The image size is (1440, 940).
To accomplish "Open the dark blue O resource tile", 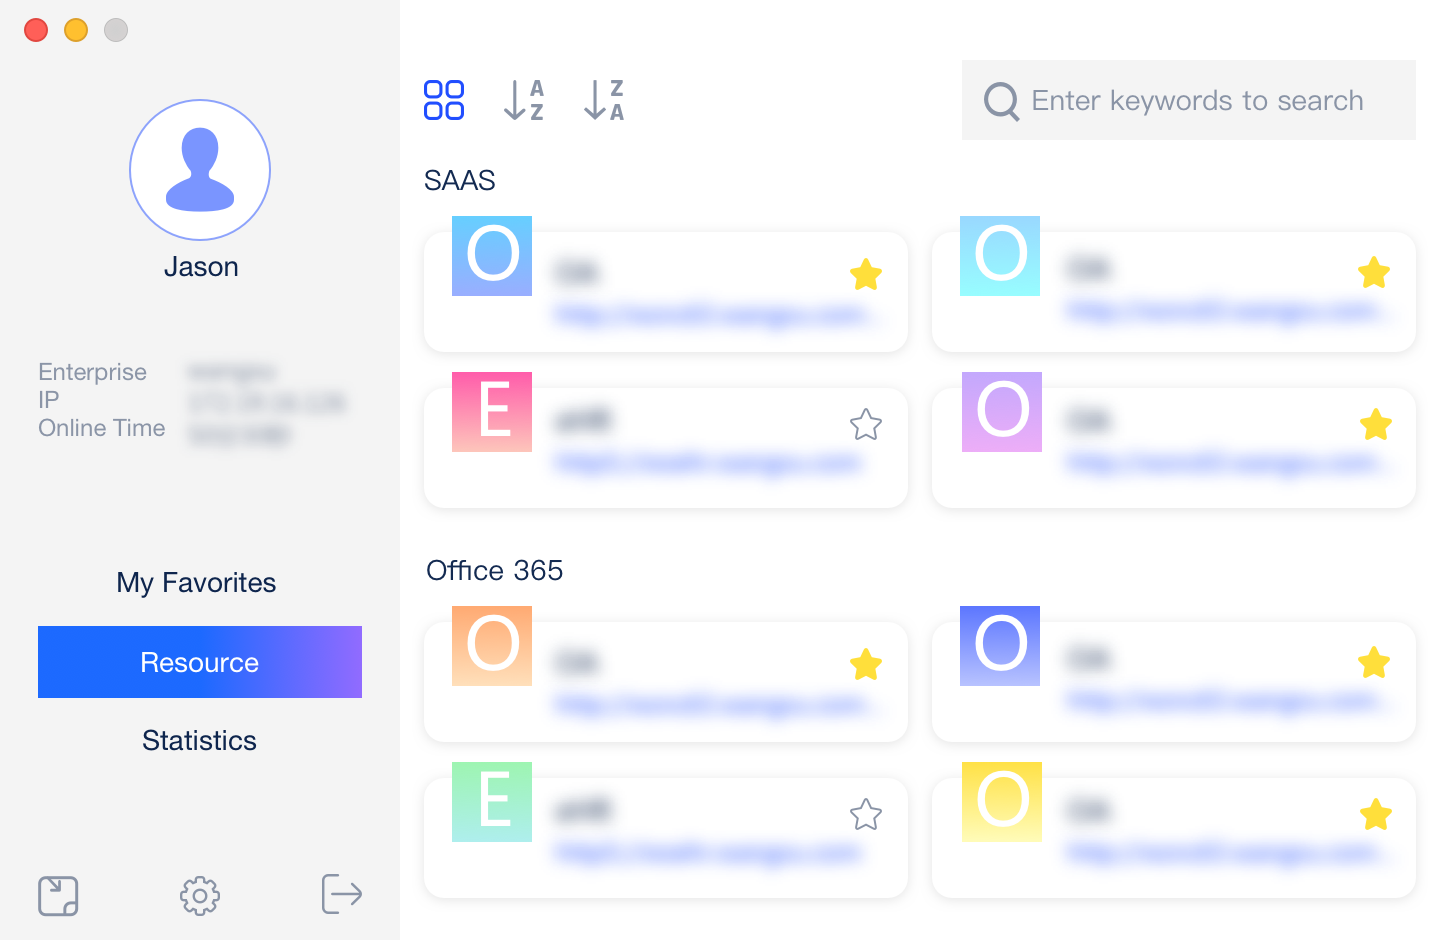I will (1174, 682).
